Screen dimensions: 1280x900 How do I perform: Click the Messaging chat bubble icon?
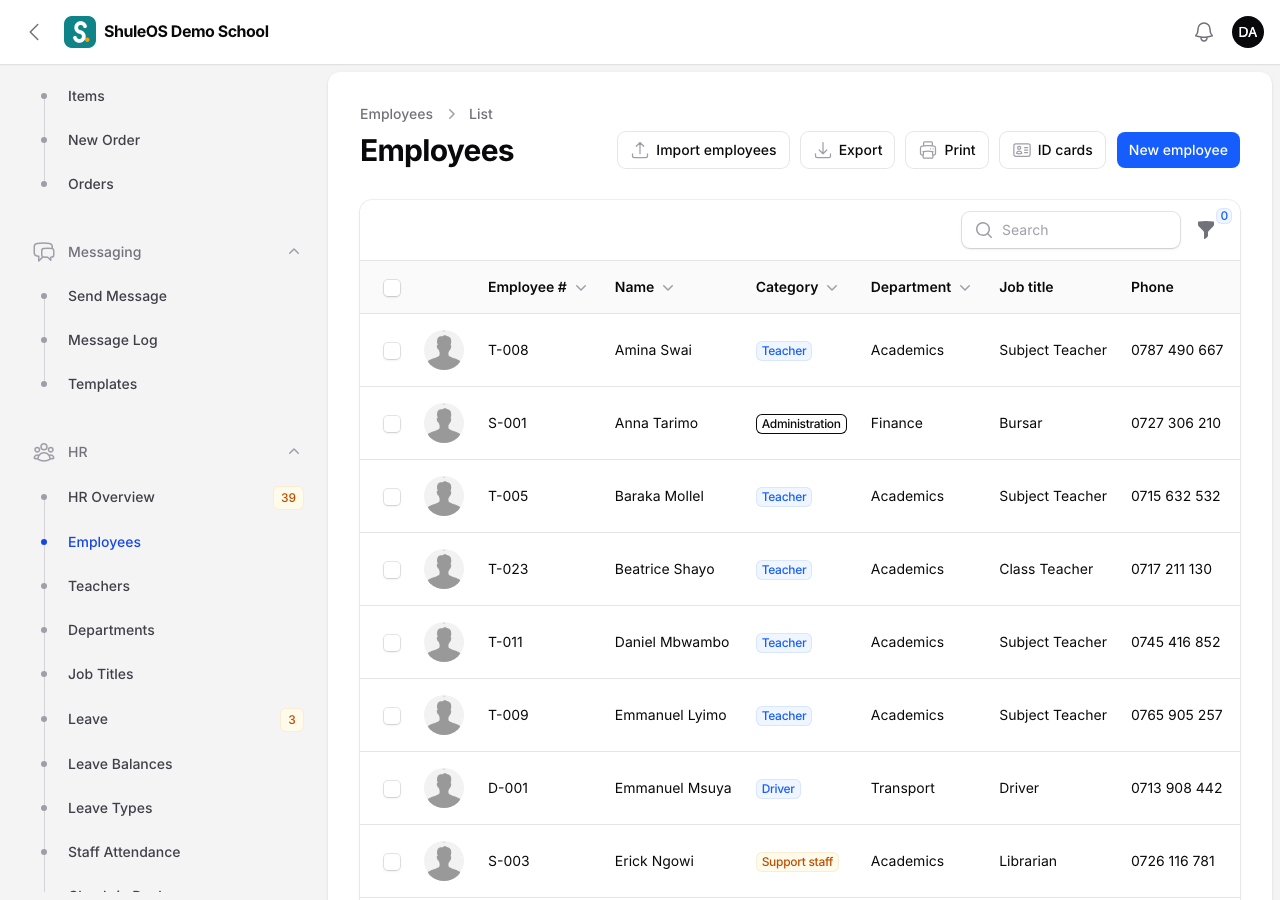(44, 252)
